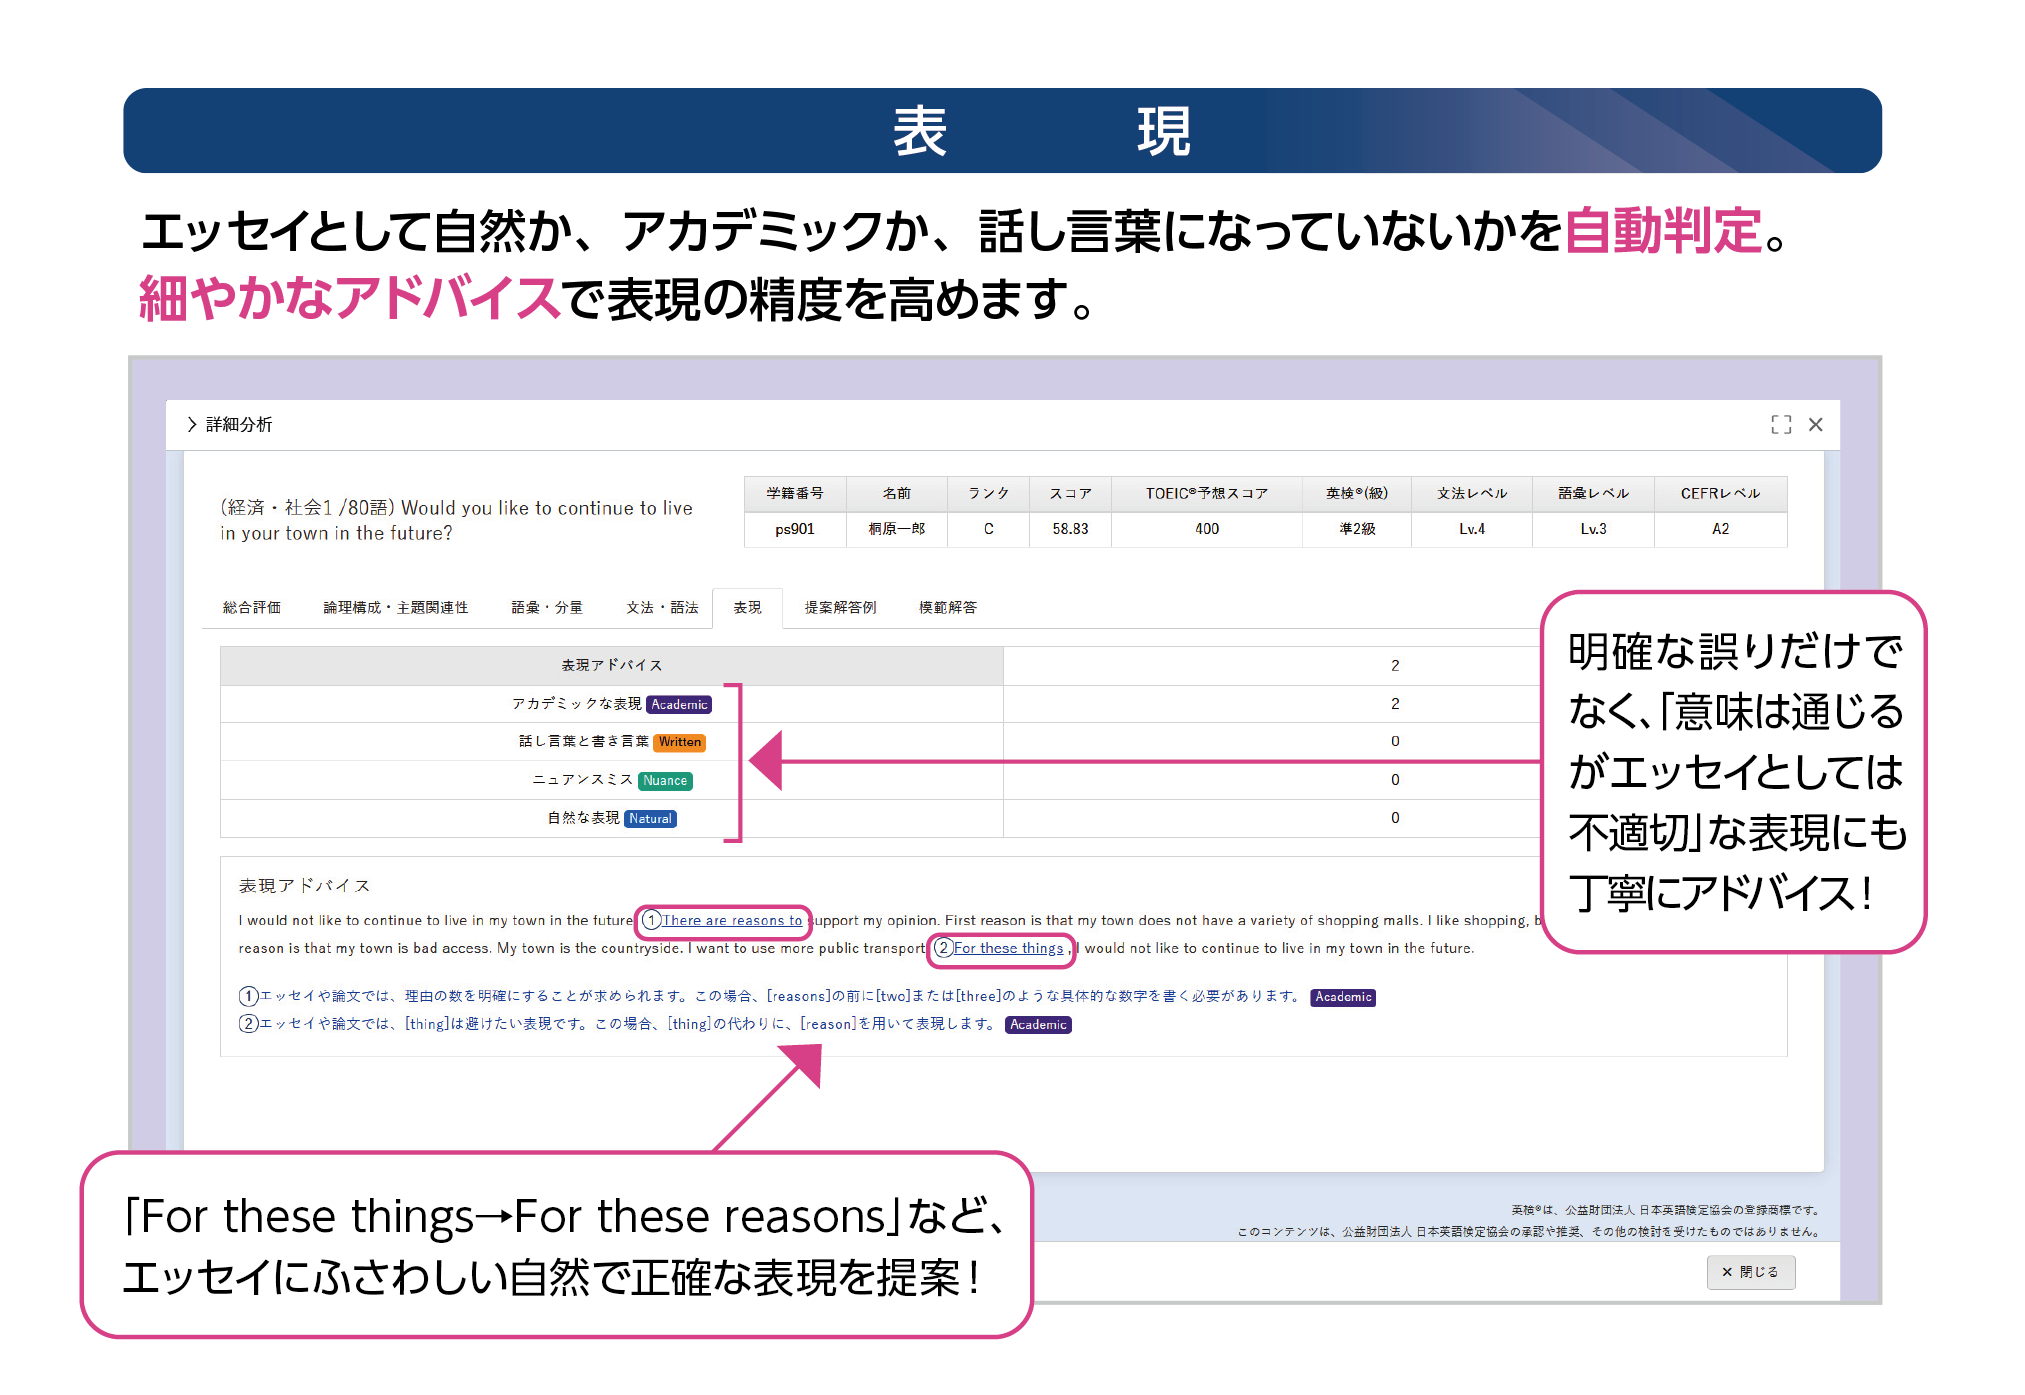Click the Academic tag after advice 1
2025x1395 pixels.
click(1343, 997)
